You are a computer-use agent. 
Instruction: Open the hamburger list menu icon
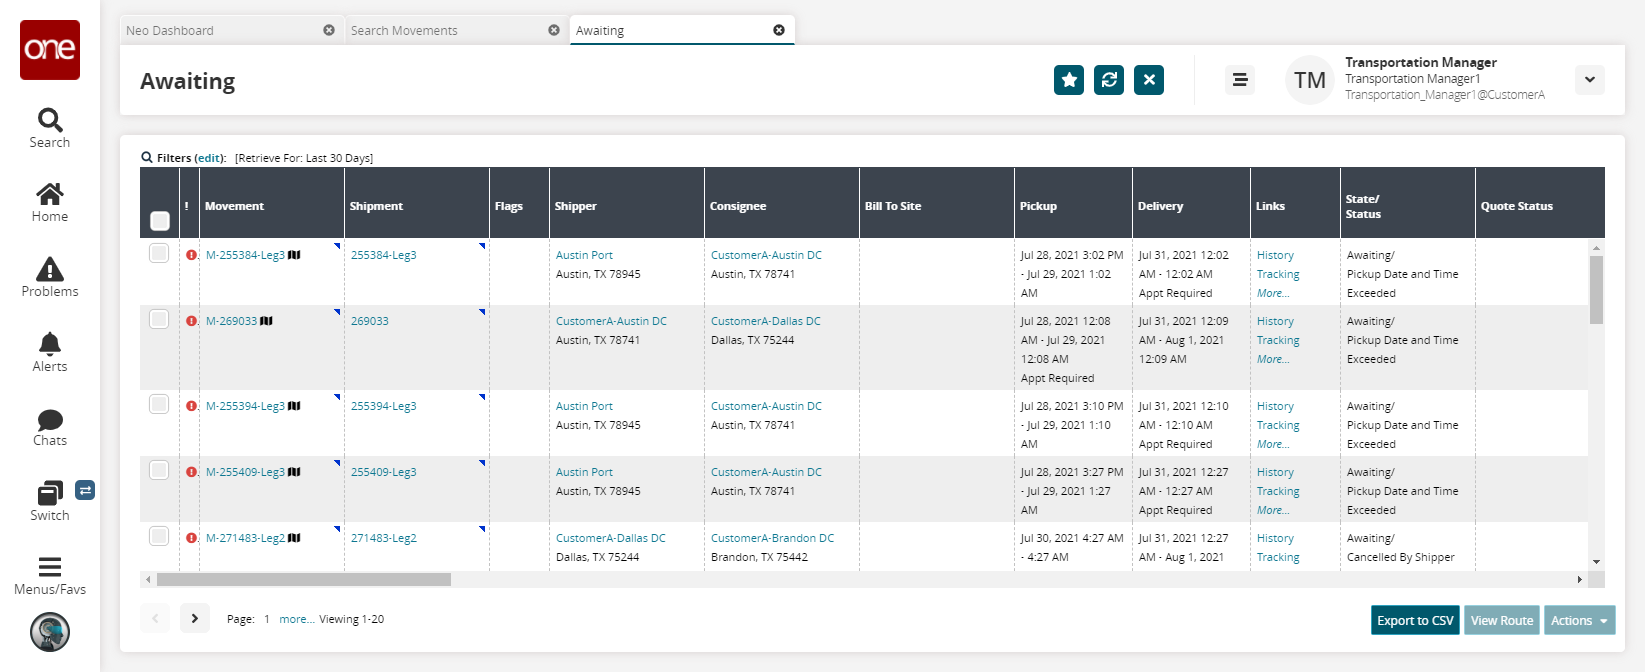1240,80
